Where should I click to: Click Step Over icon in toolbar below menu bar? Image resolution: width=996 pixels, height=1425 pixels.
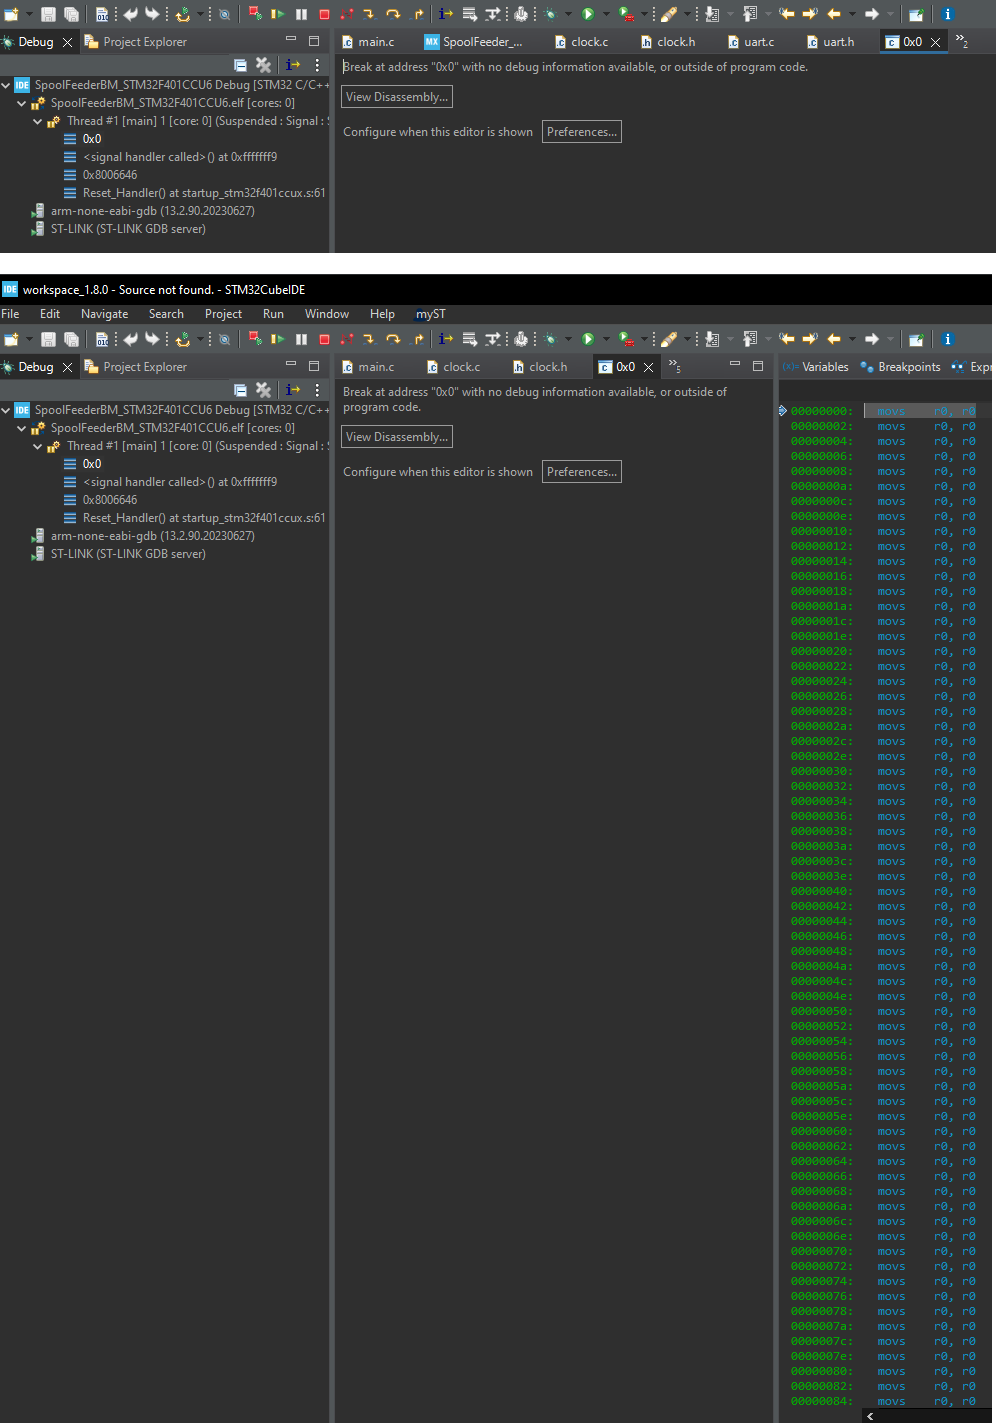click(x=393, y=340)
